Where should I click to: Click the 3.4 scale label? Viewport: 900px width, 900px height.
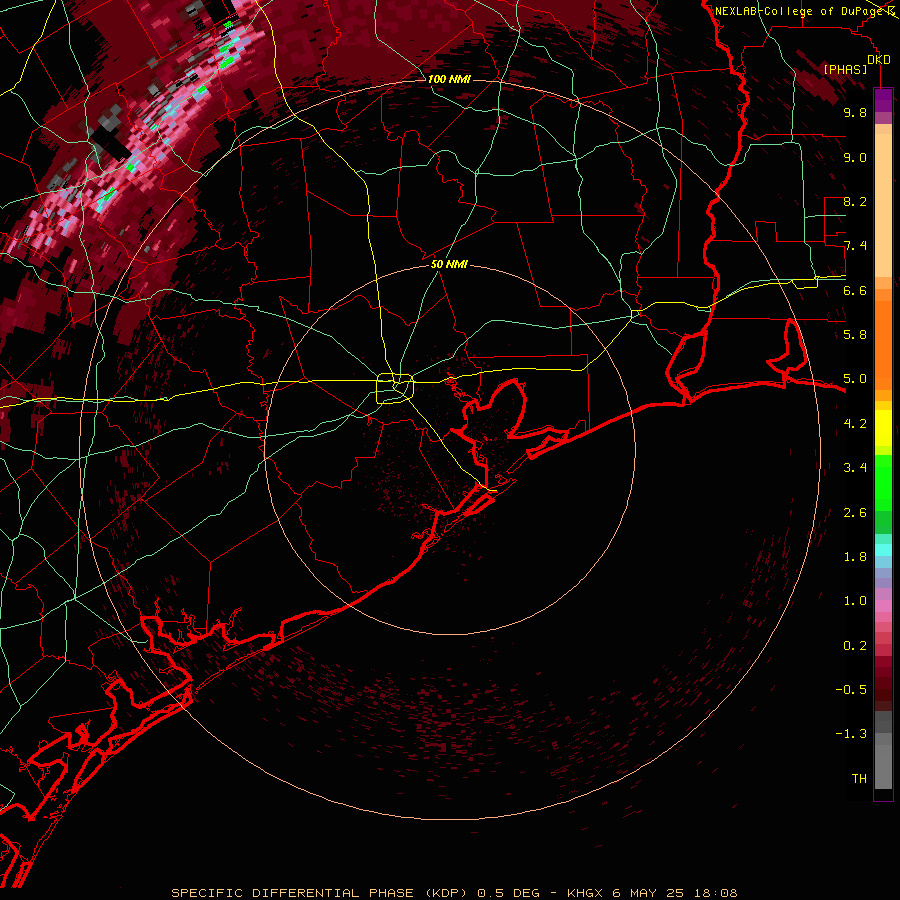[855, 468]
